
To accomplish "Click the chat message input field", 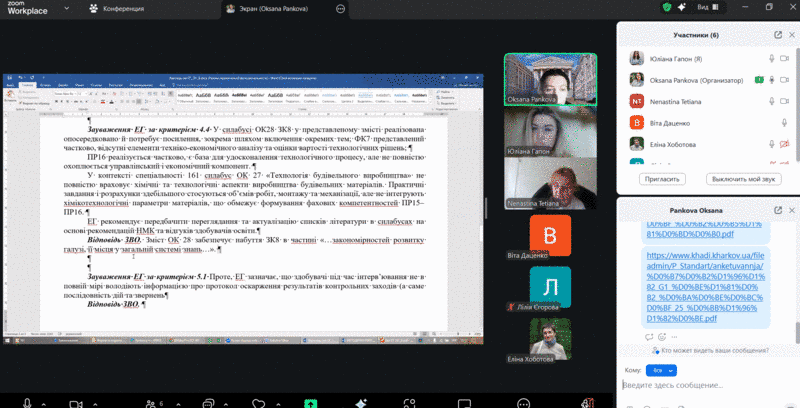I will tap(700, 385).
